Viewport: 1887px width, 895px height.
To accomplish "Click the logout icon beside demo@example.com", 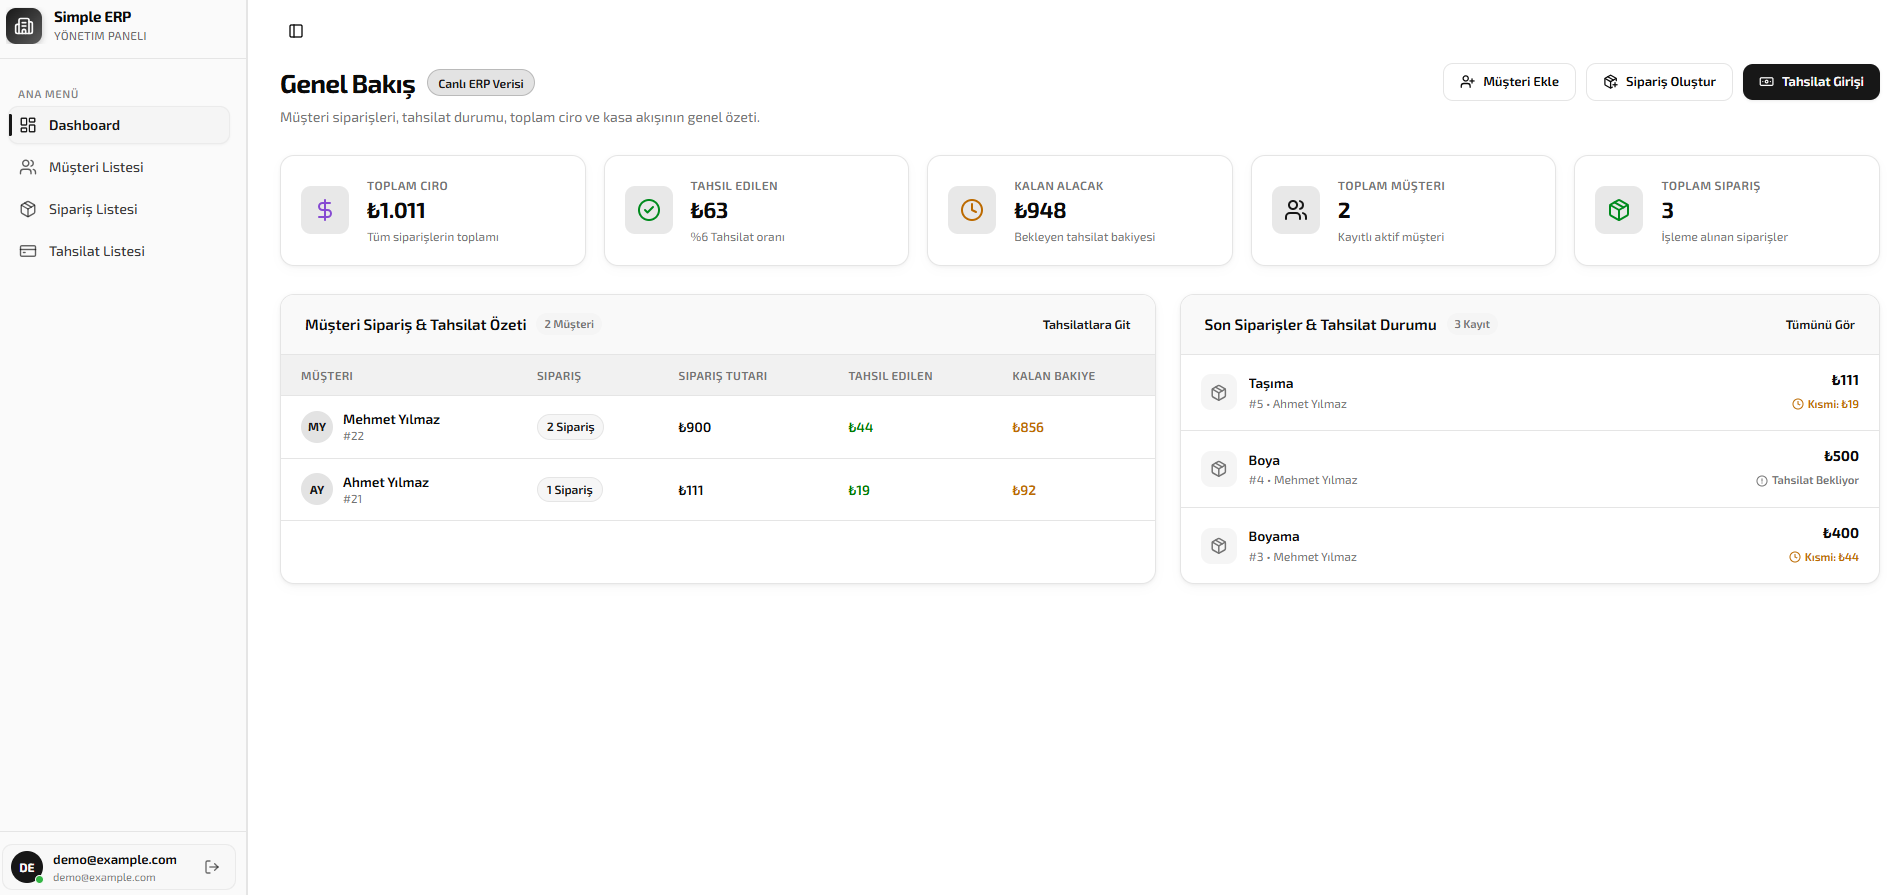I will (x=212, y=867).
